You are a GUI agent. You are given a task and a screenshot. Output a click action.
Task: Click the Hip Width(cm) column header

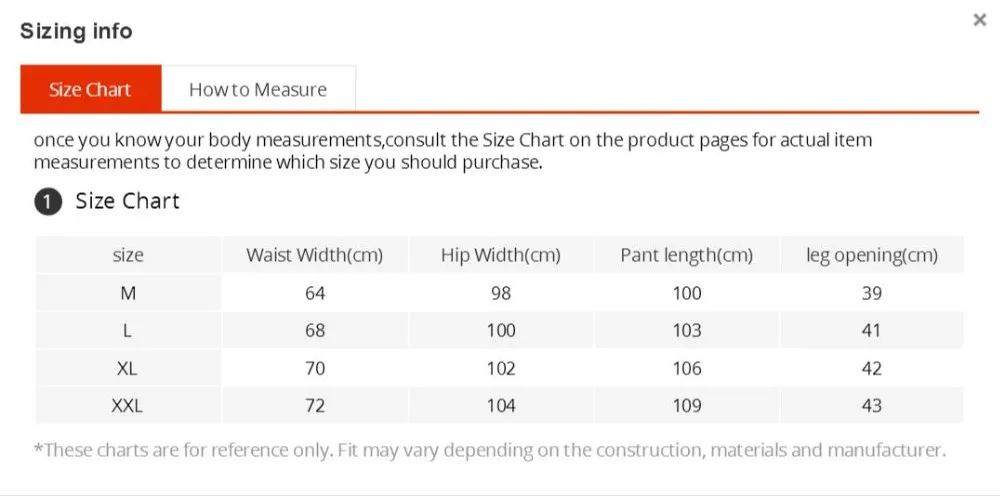[x=500, y=255]
